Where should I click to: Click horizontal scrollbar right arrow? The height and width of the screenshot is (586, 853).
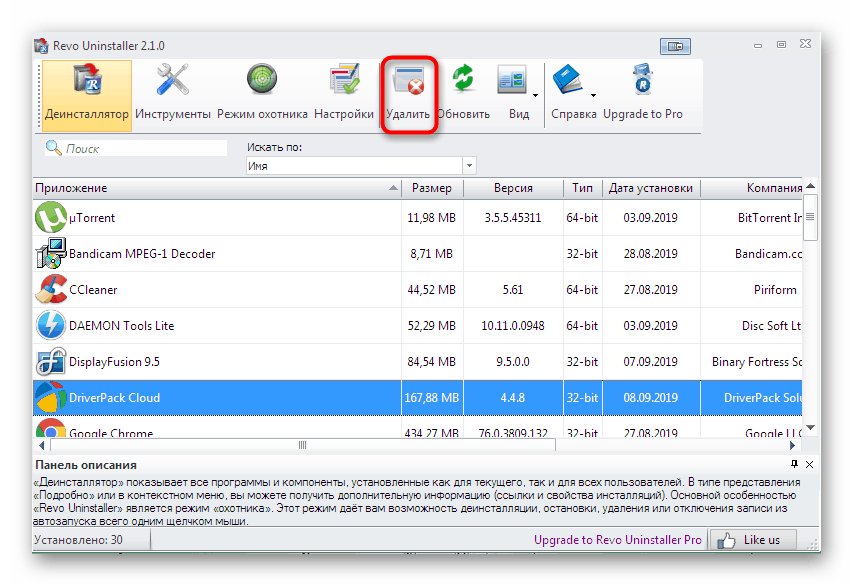pos(792,445)
